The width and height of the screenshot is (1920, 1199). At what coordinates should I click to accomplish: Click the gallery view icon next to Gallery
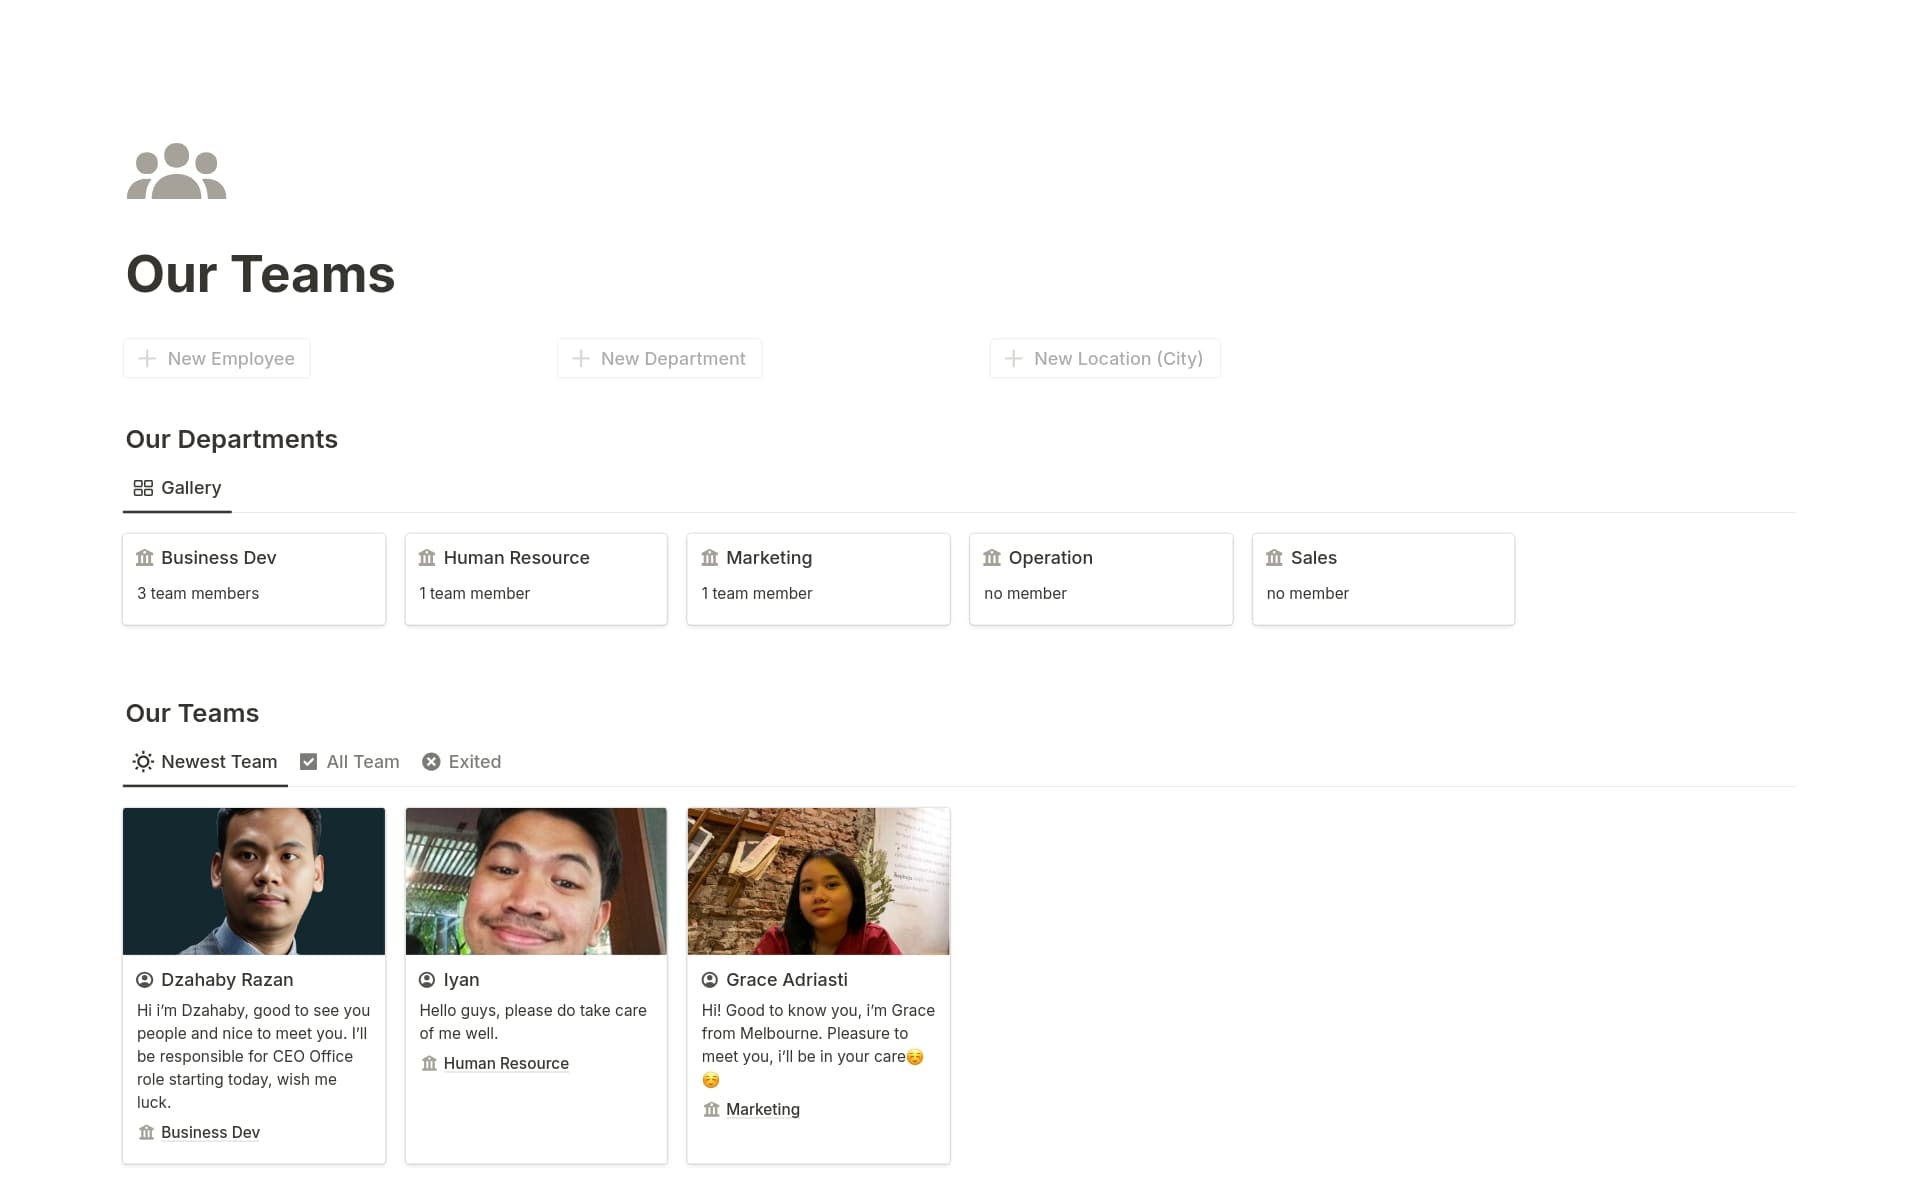coord(143,487)
